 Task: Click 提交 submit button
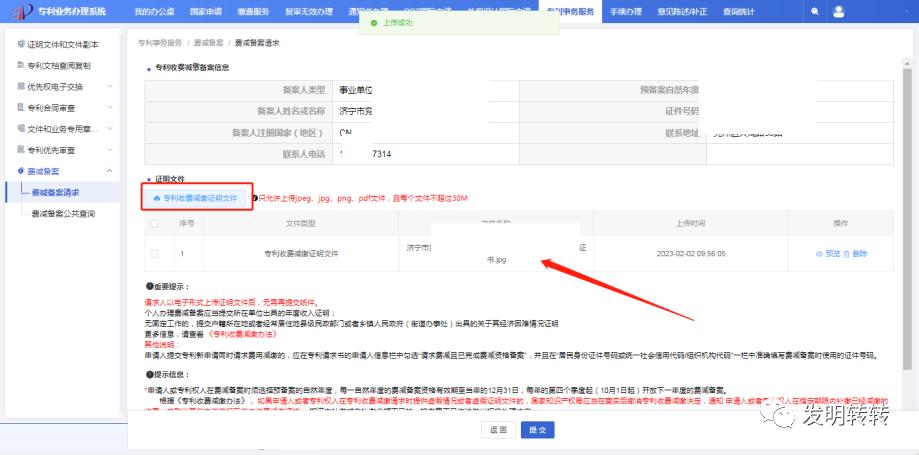click(537, 430)
